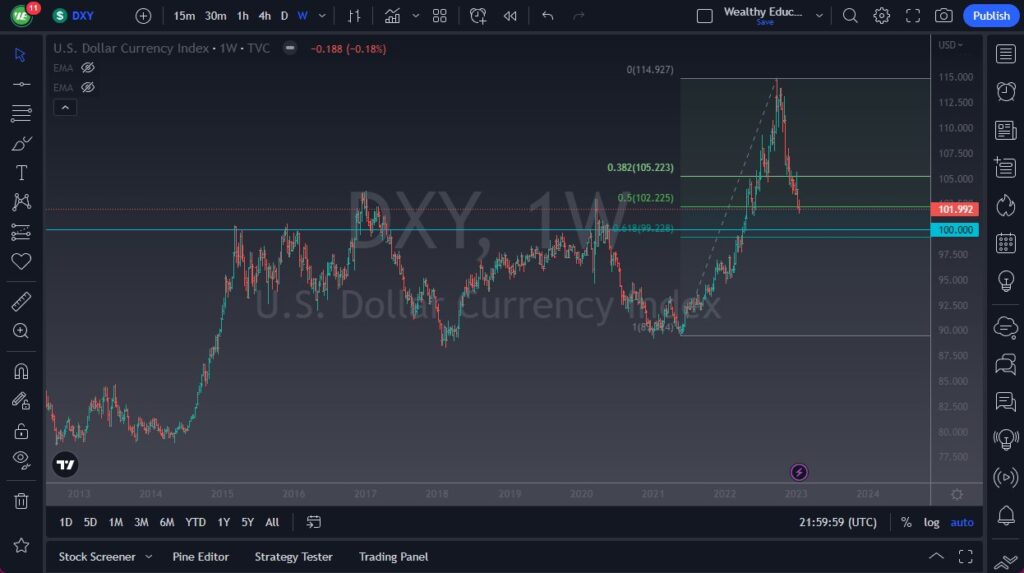The image size is (1024, 573).
Task: Open the bar style selector
Action: click(x=354, y=16)
